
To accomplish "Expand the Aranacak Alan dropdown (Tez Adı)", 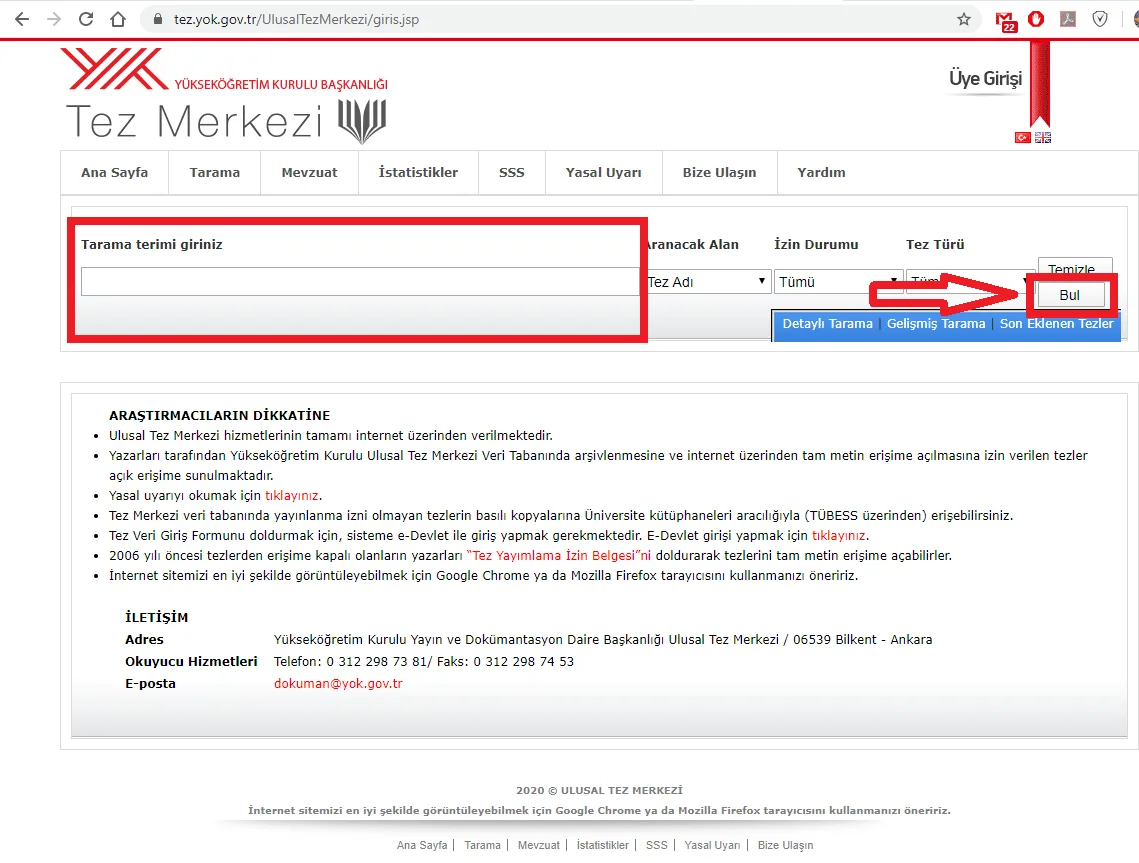I will pos(706,282).
